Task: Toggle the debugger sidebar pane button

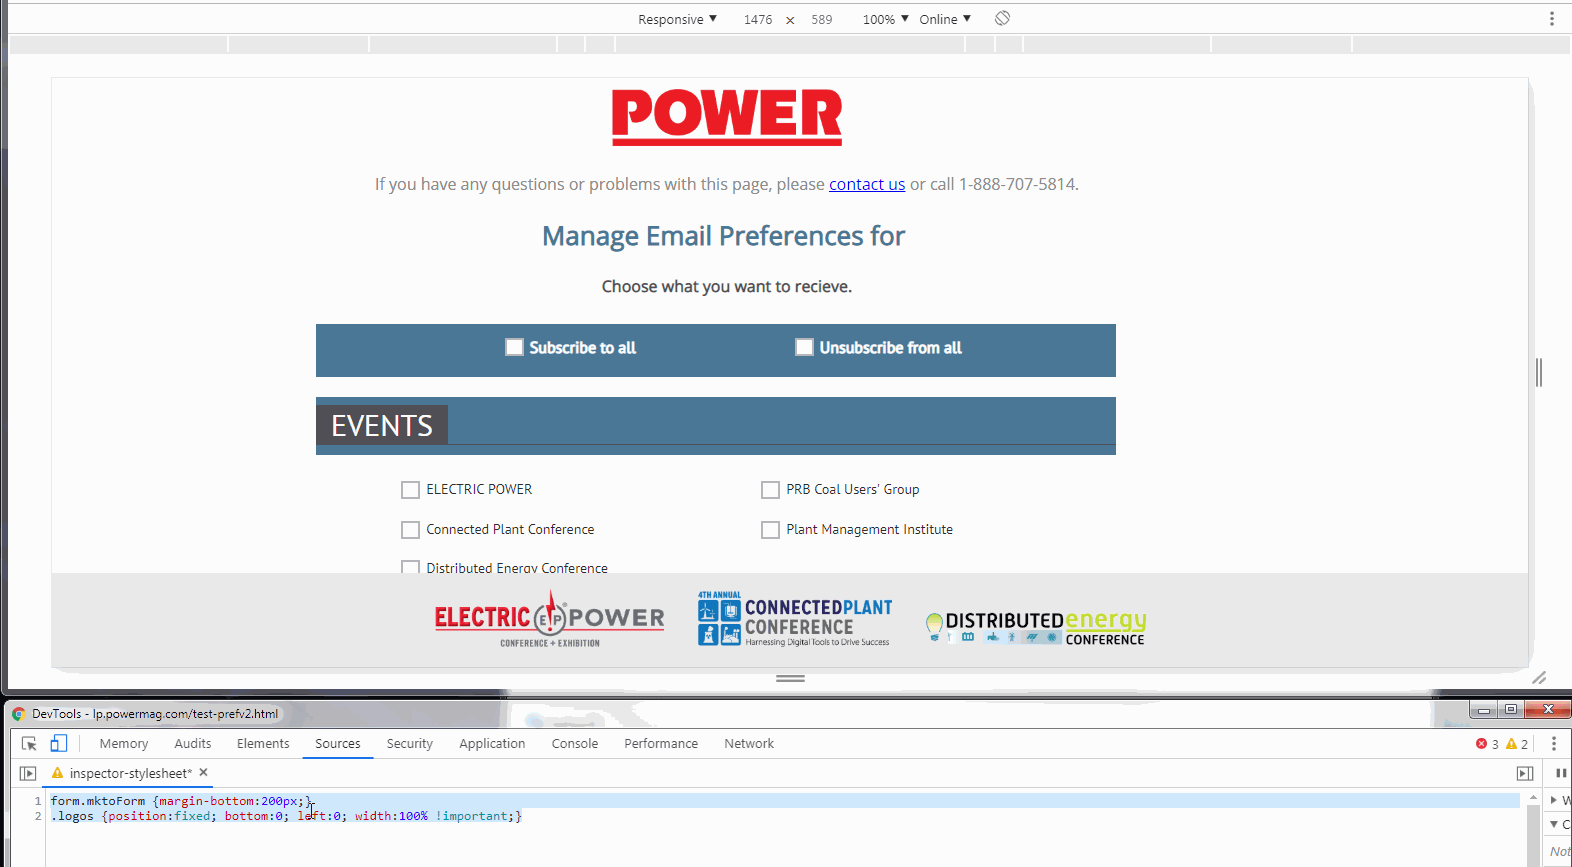Action: [x=1525, y=773]
